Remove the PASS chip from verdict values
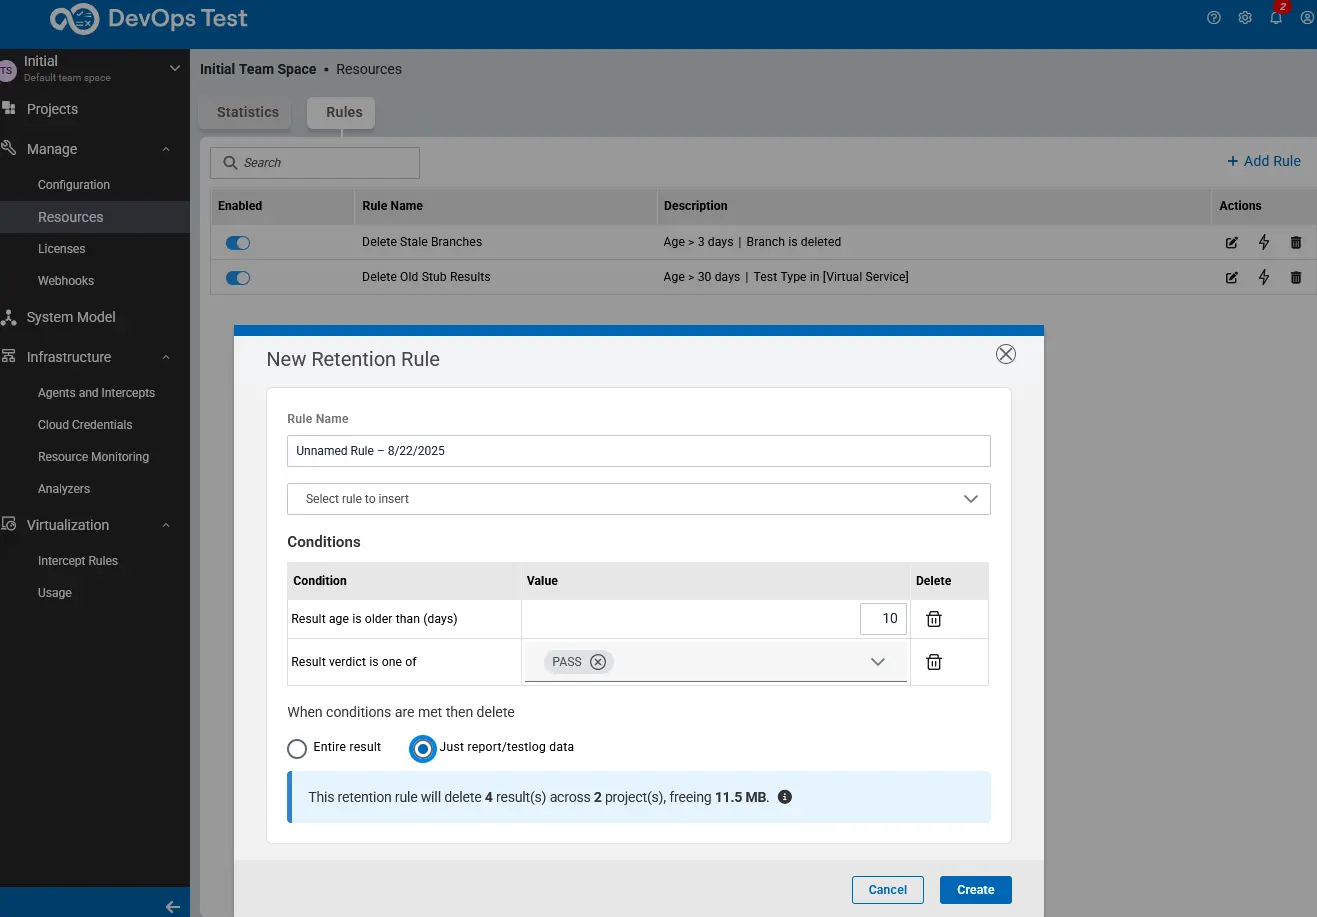Image resolution: width=1317 pixels, height=917 pixels. [x=598, y=661]
